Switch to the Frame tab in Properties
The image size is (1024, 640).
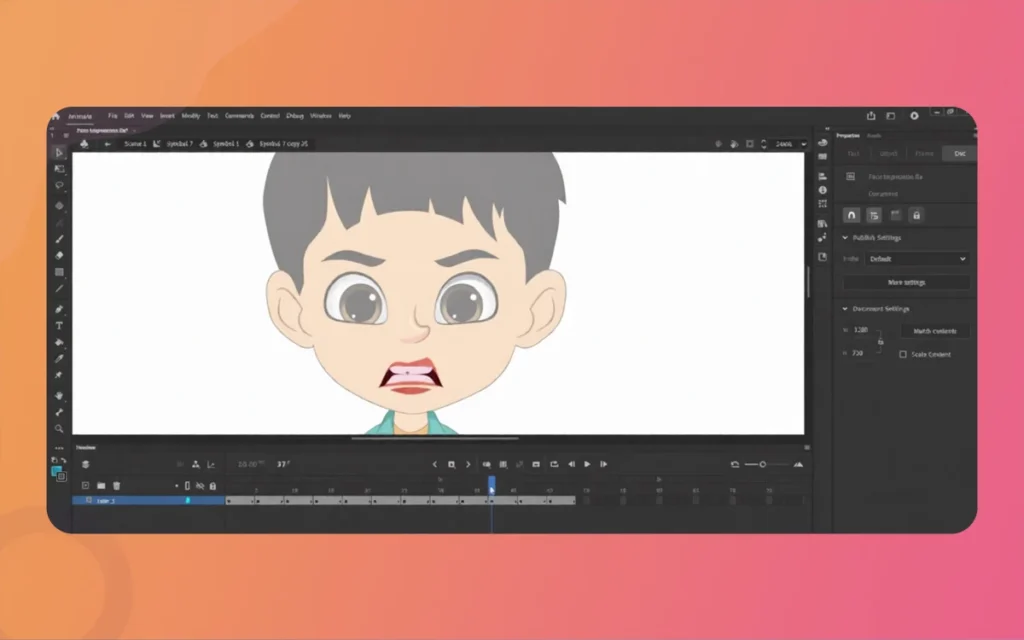click(x=925, y=153)
